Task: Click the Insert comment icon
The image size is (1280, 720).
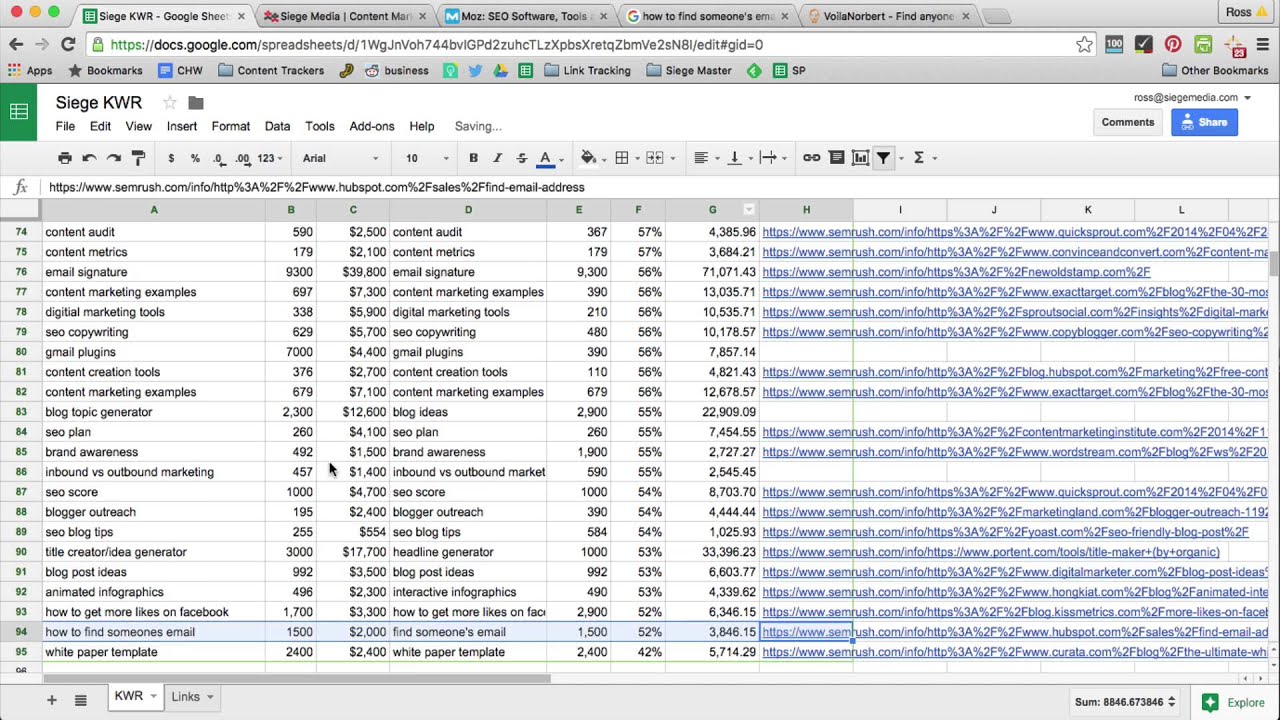Action: [836, 158]
